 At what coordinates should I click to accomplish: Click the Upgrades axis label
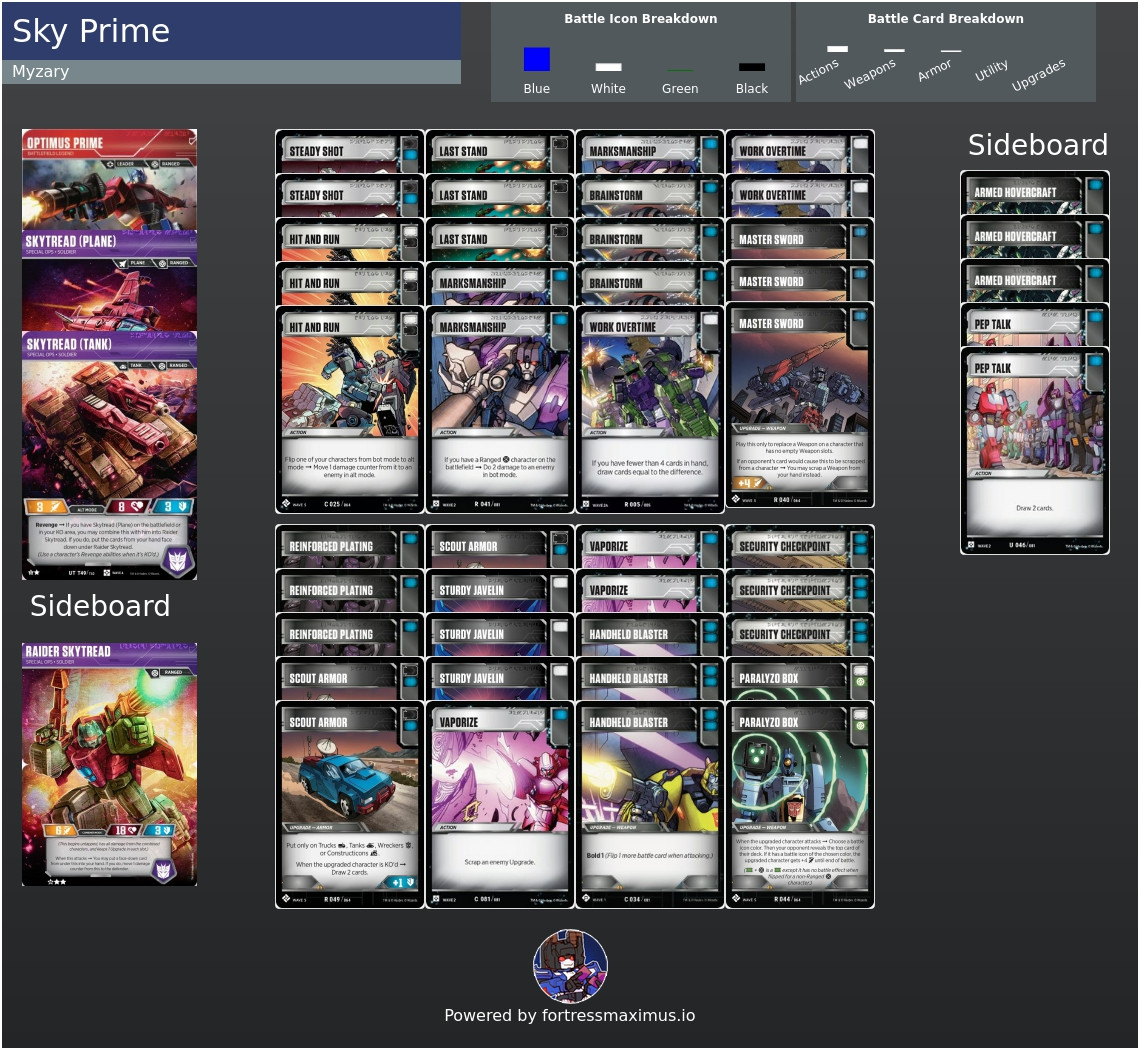tap(1038, 75)
